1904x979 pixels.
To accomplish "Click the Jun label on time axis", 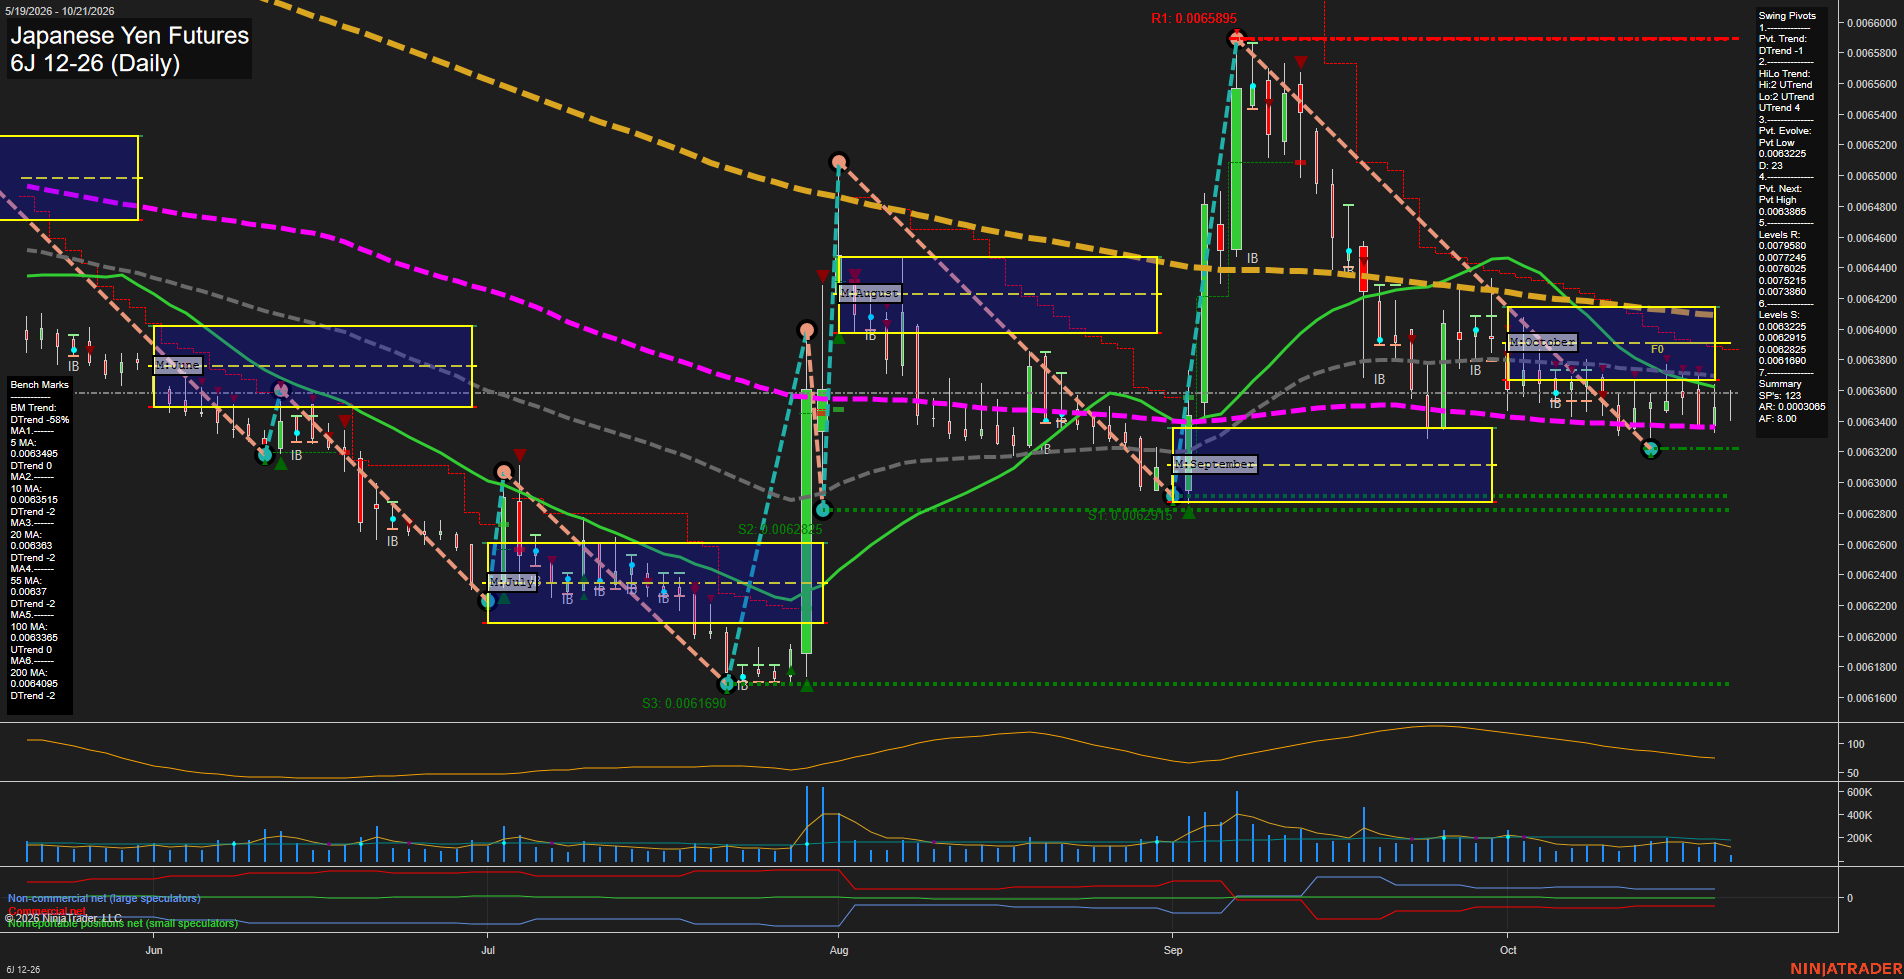I will (x=154, y=950).
